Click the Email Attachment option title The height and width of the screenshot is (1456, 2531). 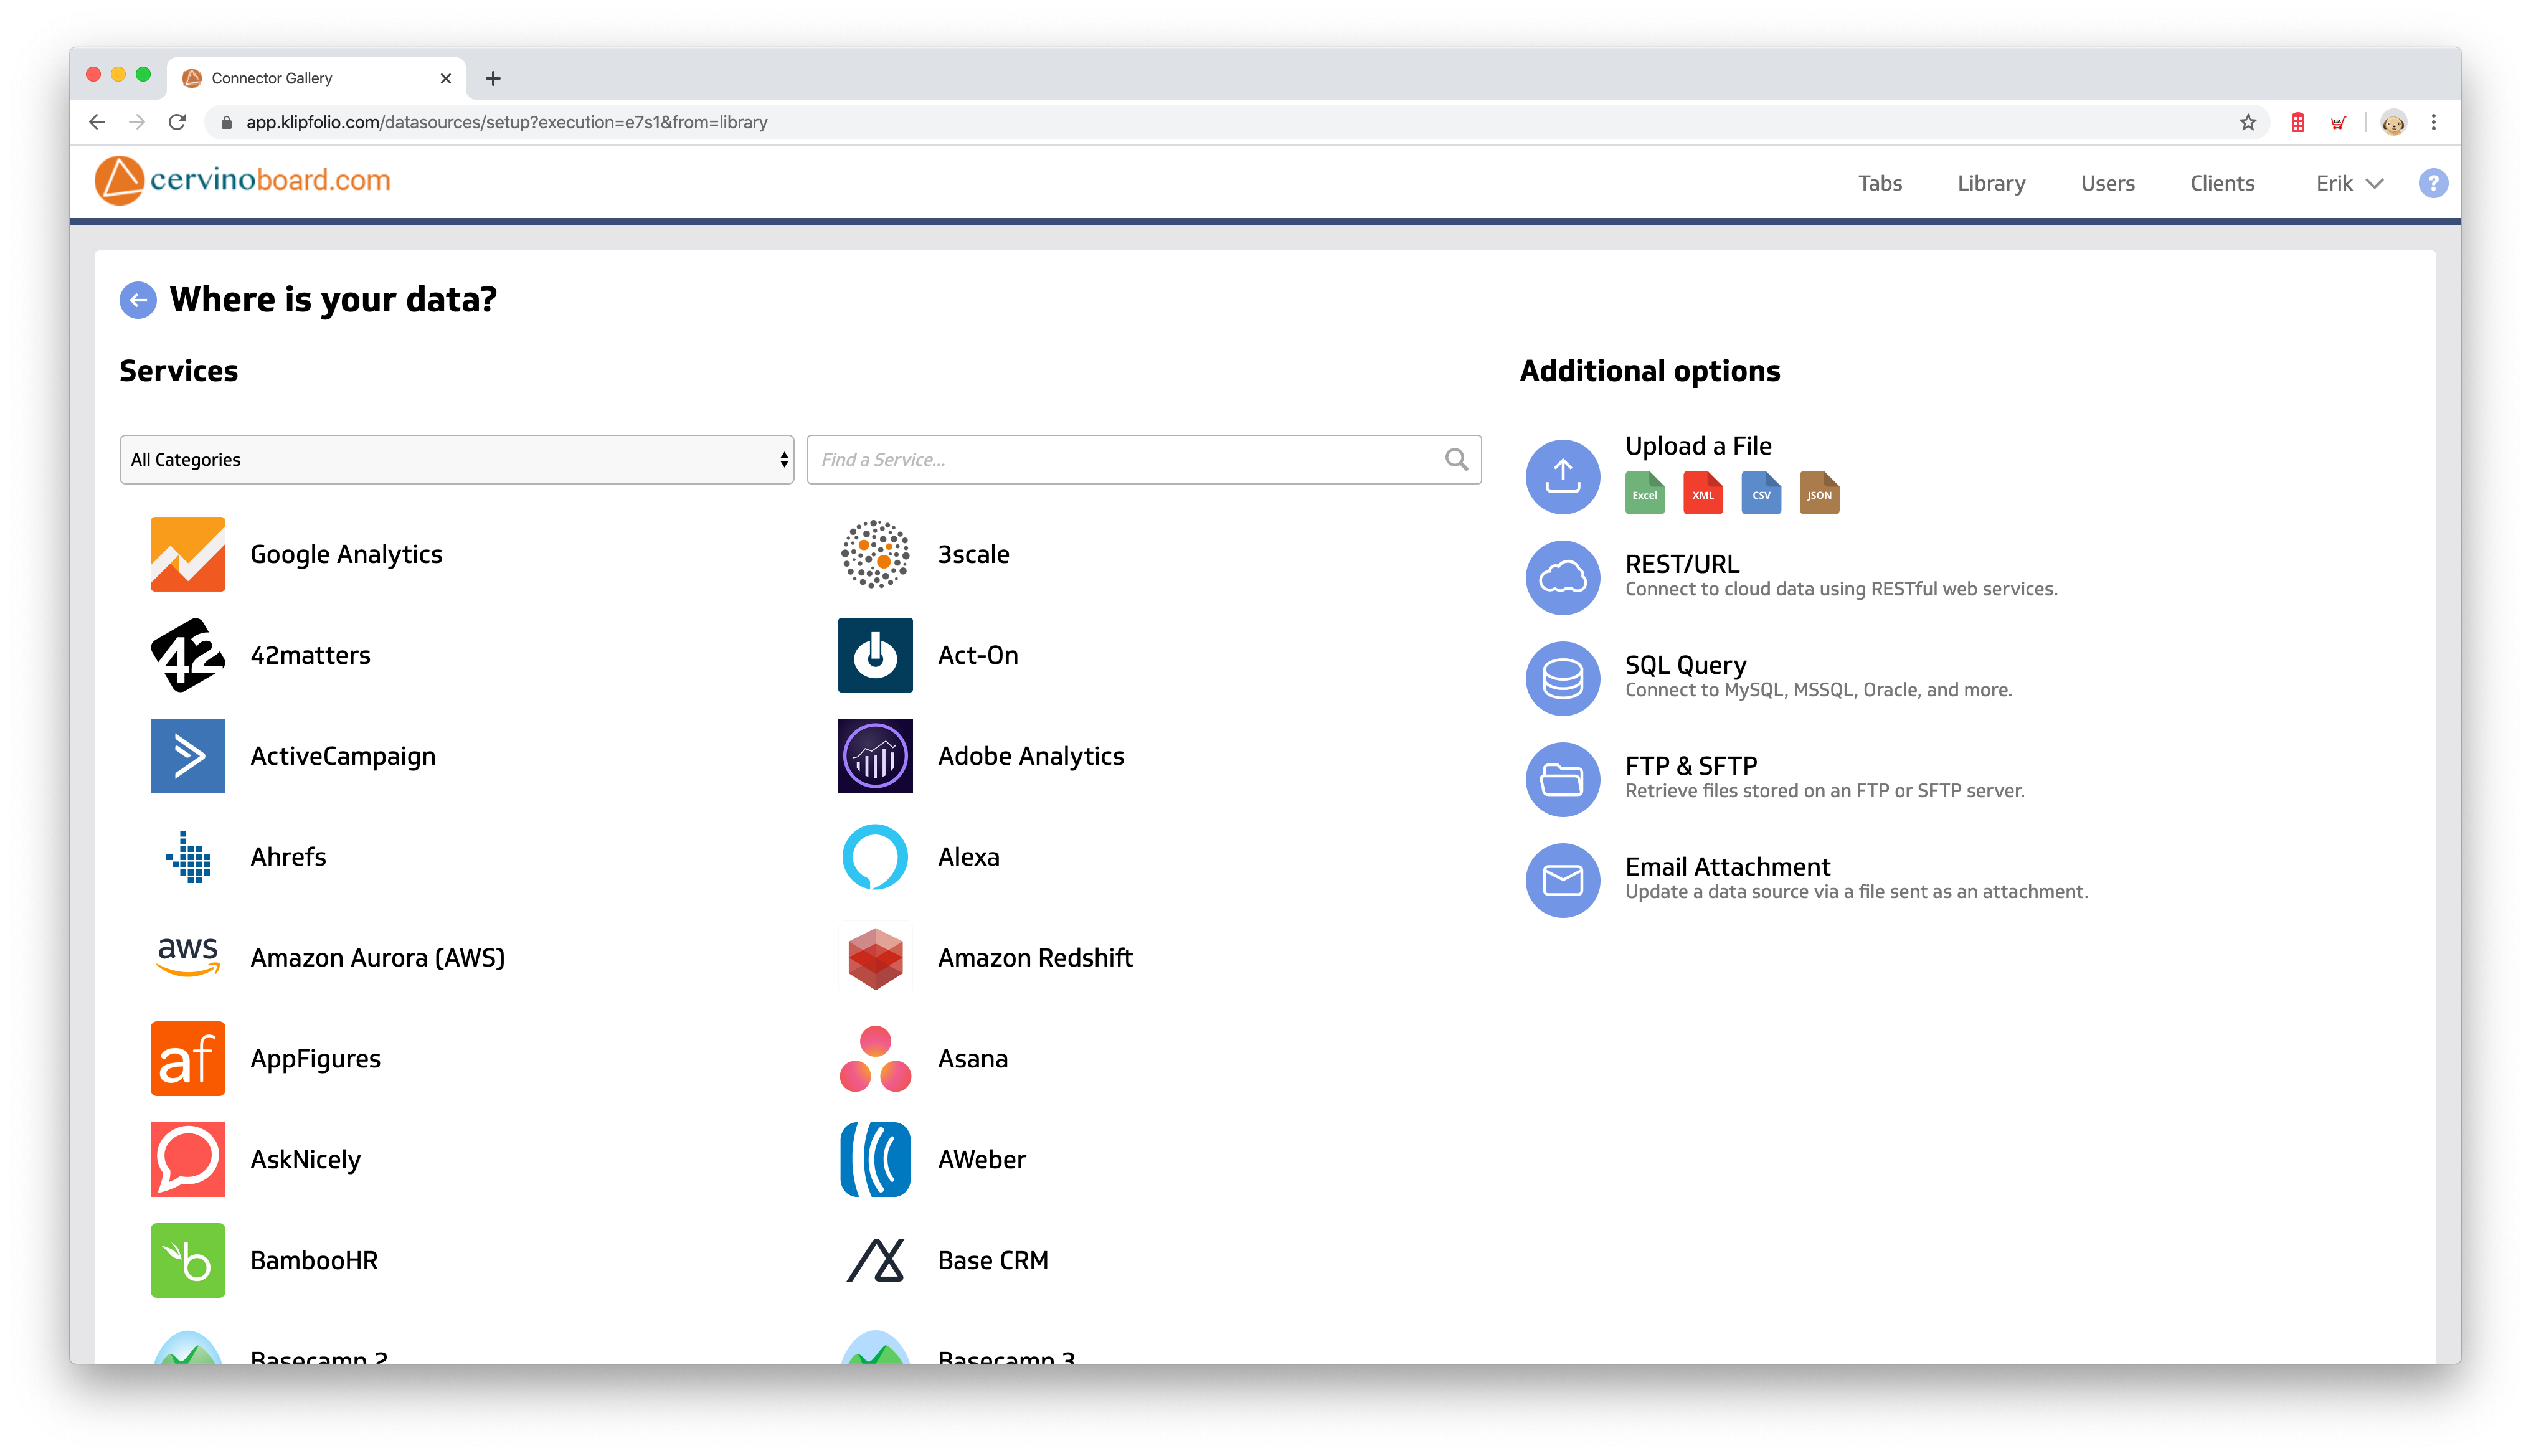click(x=1727, y=866)
